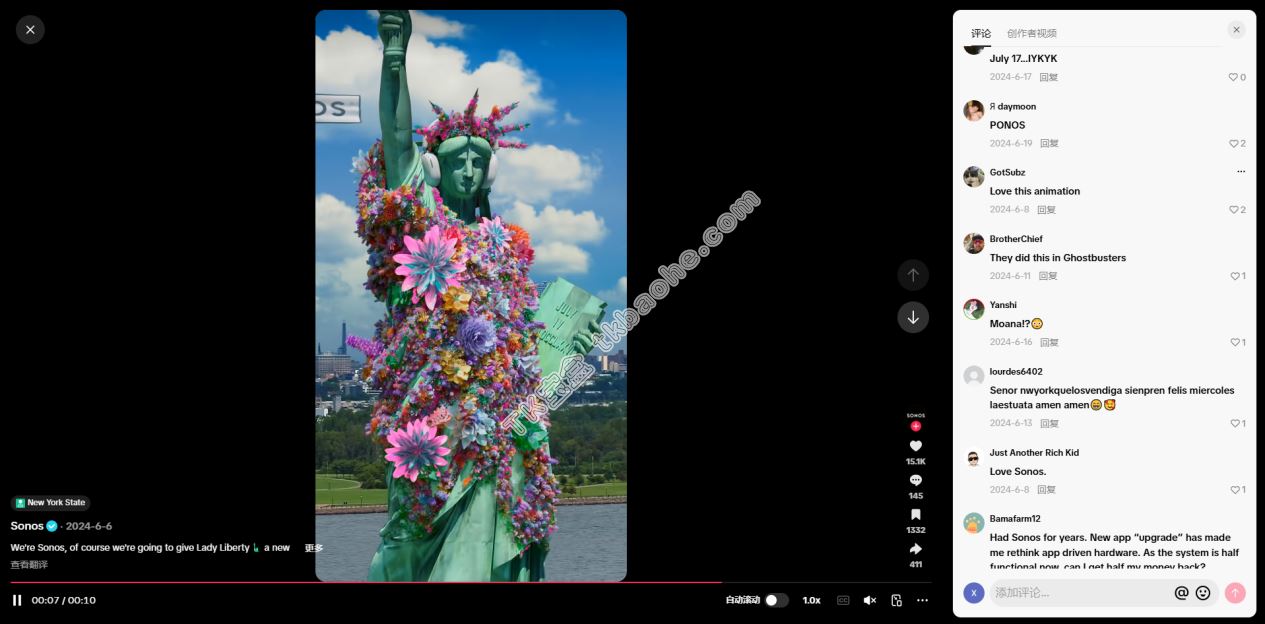Image resolution: width=1265 pixels, height=624 pixels.
Task: Open the Yanshi commenter's profile name
Action: tap(1003, 305)
